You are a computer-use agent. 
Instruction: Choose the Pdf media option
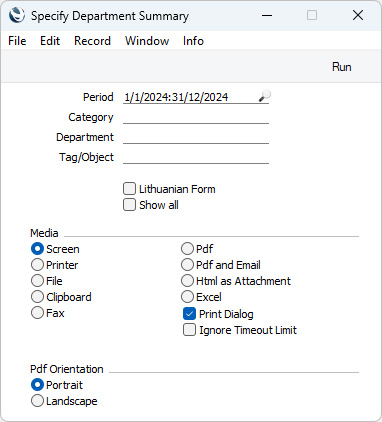coord(187,249)
